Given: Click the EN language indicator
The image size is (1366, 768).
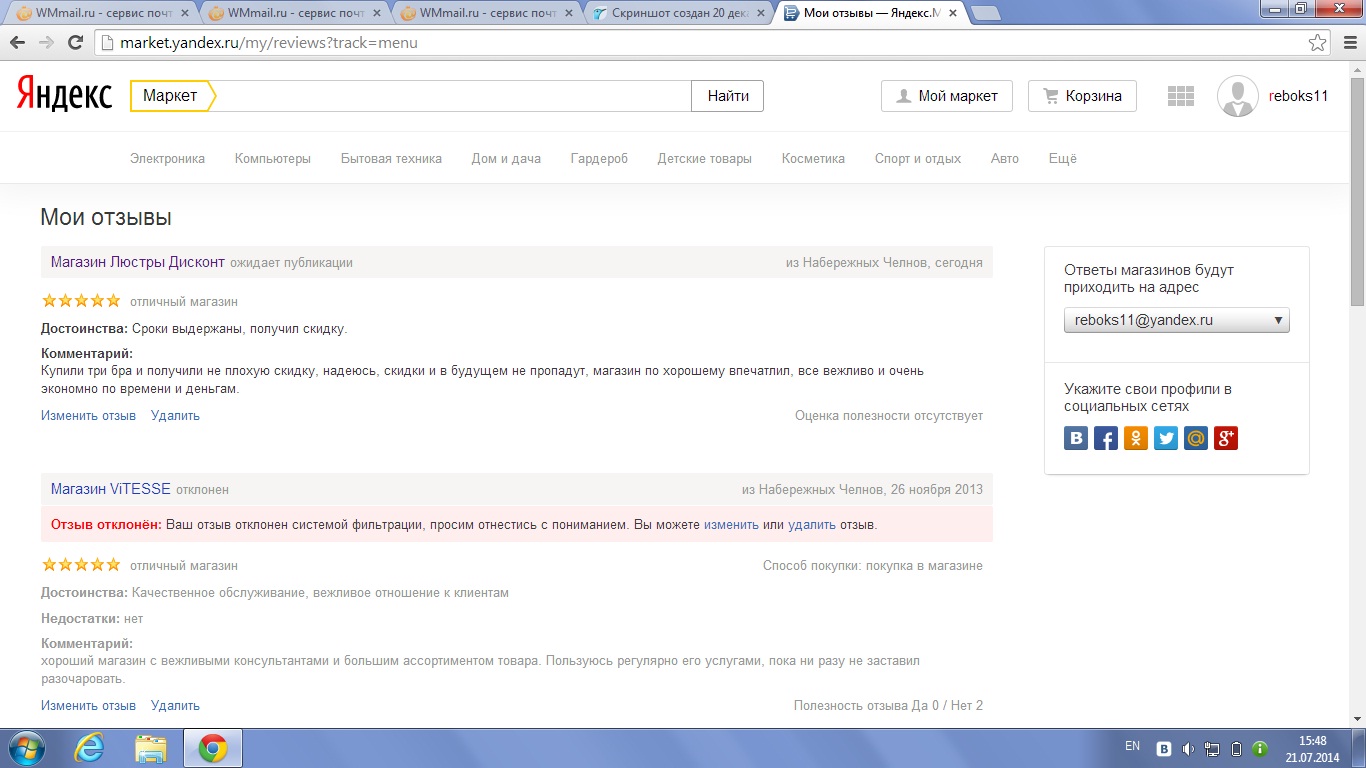Looking at the screenshot, I should 1132,746.
